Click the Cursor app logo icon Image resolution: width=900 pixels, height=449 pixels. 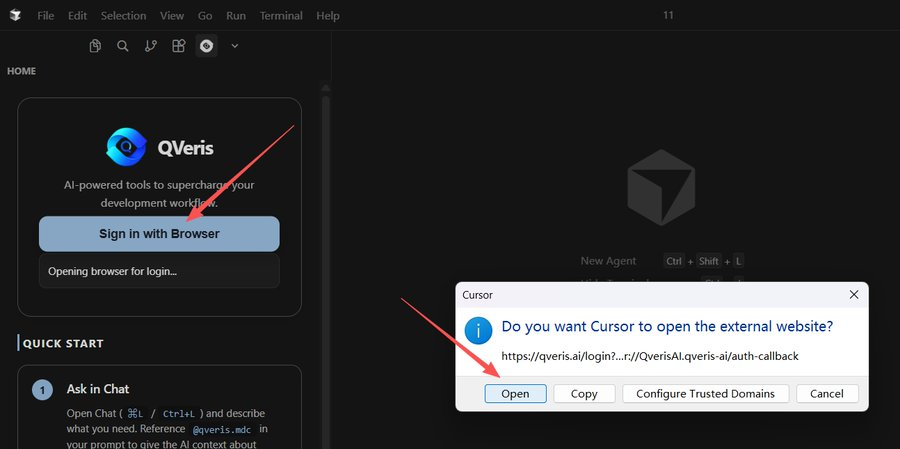15,16
